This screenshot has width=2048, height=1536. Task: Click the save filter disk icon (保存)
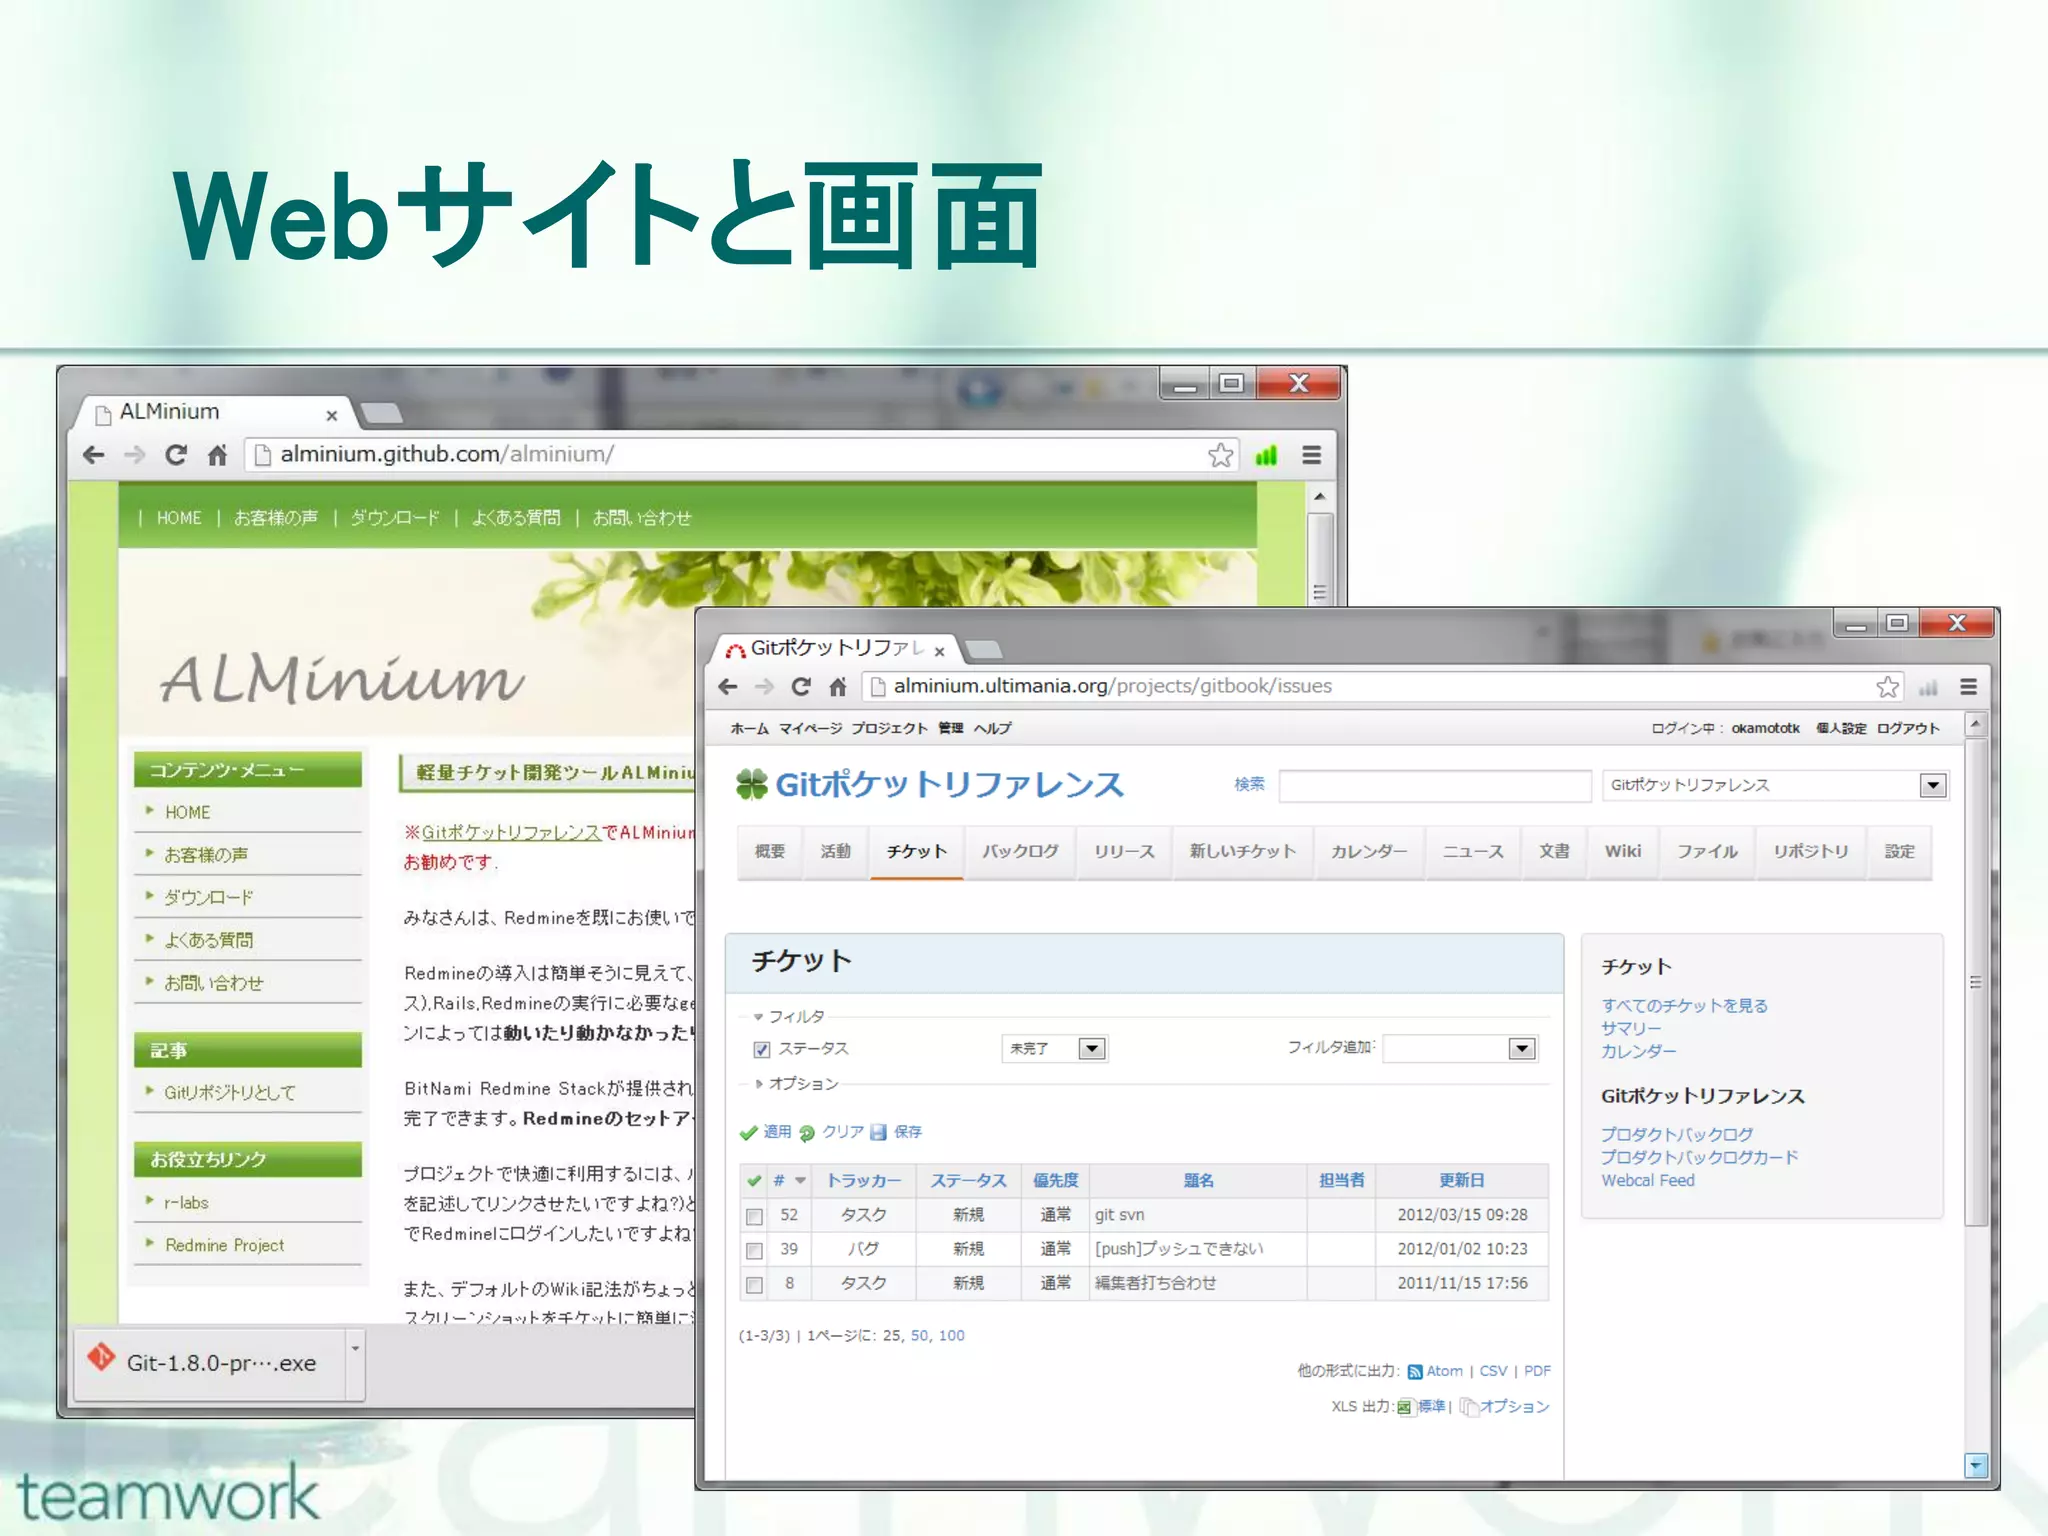tap(879, 1133)
